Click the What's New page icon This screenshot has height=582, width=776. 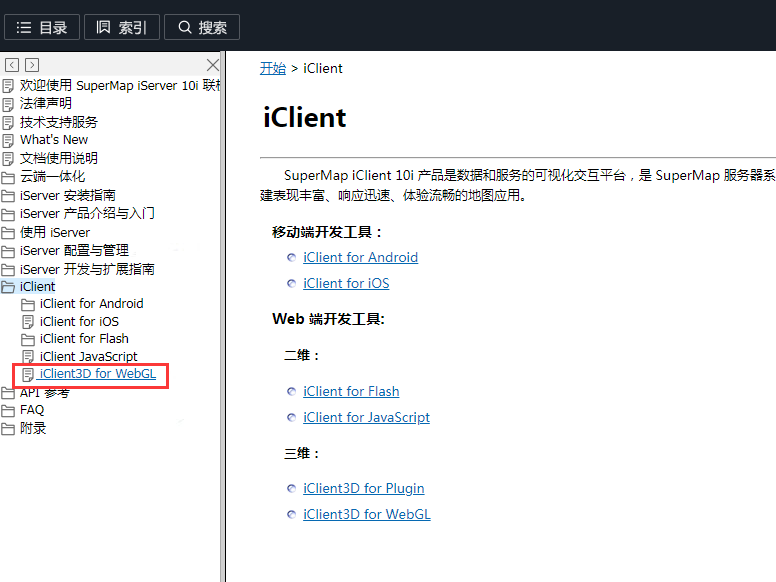(x=8, y=141)
